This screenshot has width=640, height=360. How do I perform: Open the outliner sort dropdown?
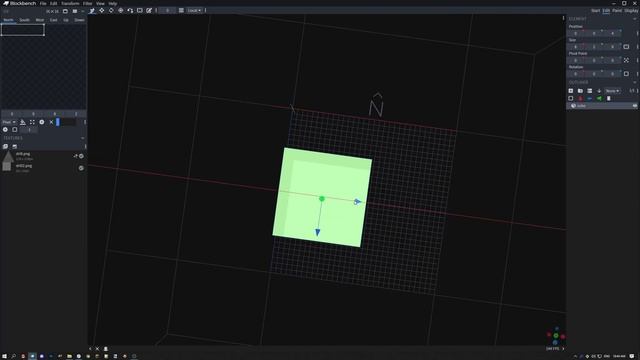pos(612,91)
